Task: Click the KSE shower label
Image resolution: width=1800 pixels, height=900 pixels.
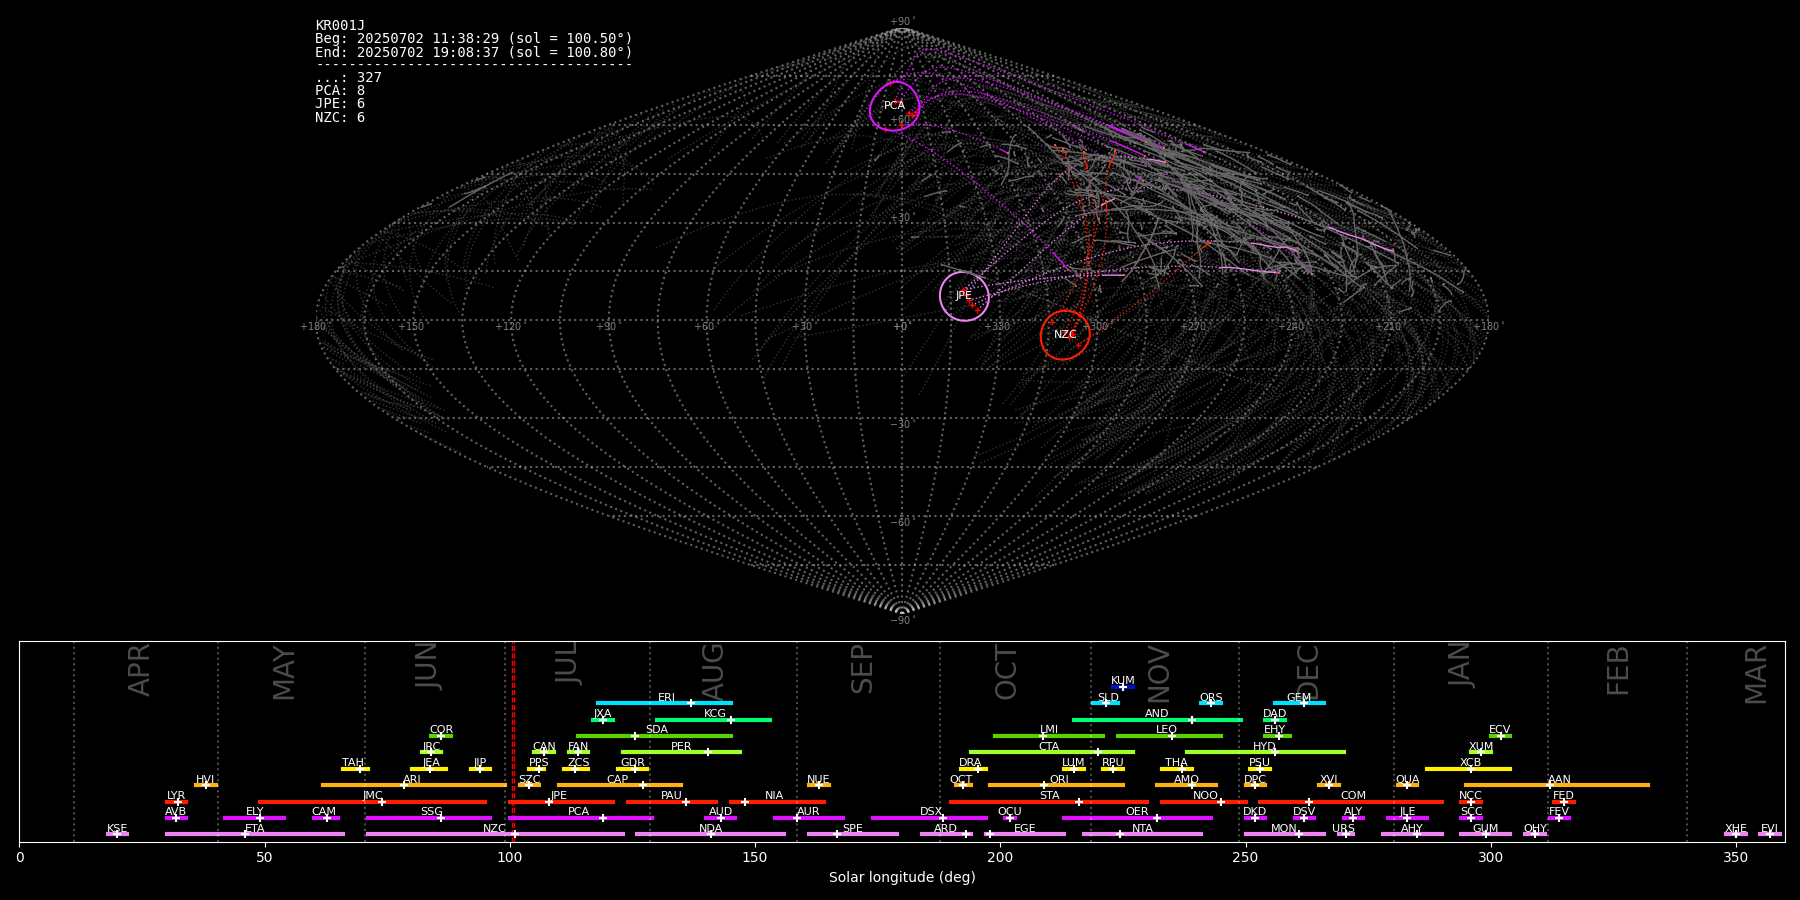Action: (x=117, y=829)
